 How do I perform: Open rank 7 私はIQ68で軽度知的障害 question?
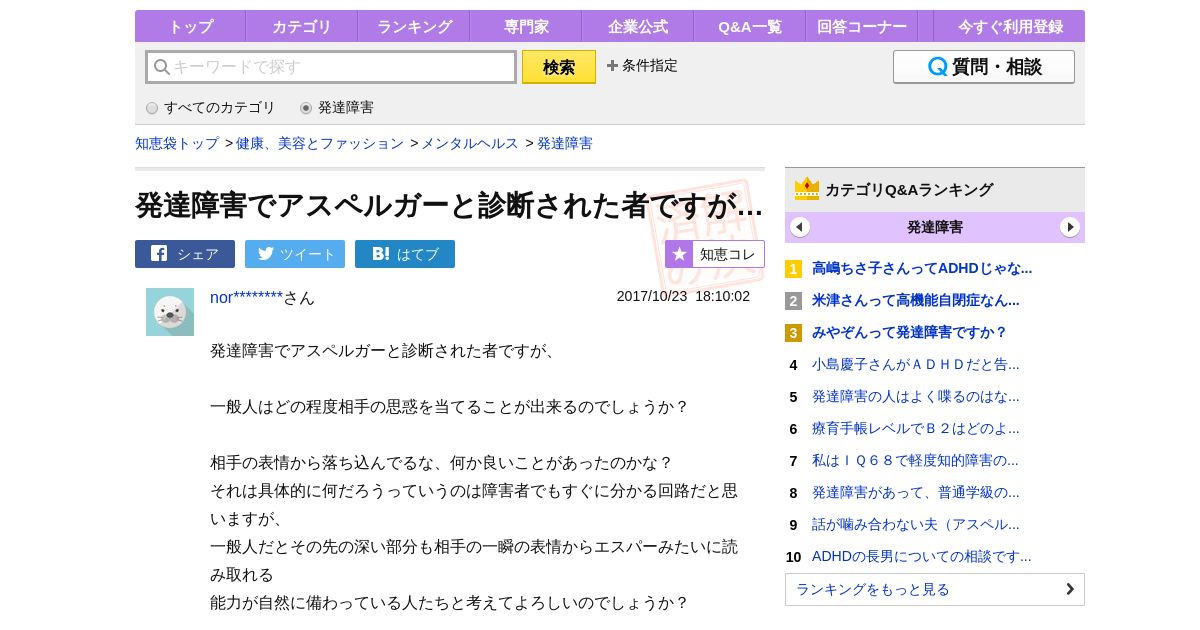[x=915, y=460]
